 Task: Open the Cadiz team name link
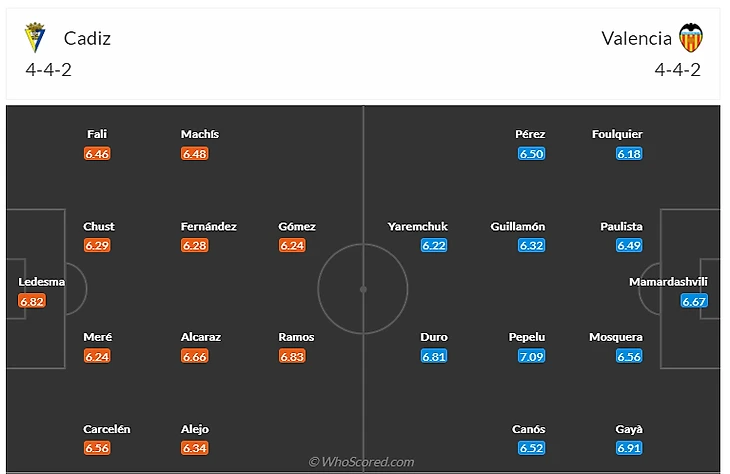87,38
